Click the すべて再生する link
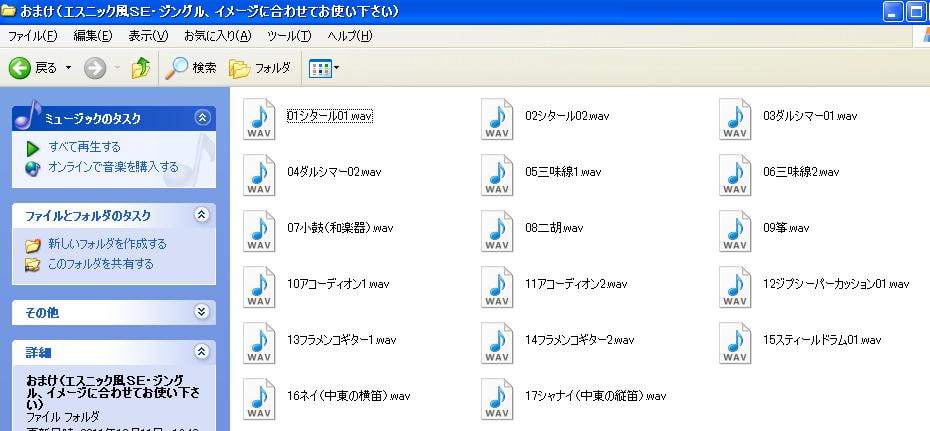The height and width of the screenshot is (431, 930). coord(84,146)
